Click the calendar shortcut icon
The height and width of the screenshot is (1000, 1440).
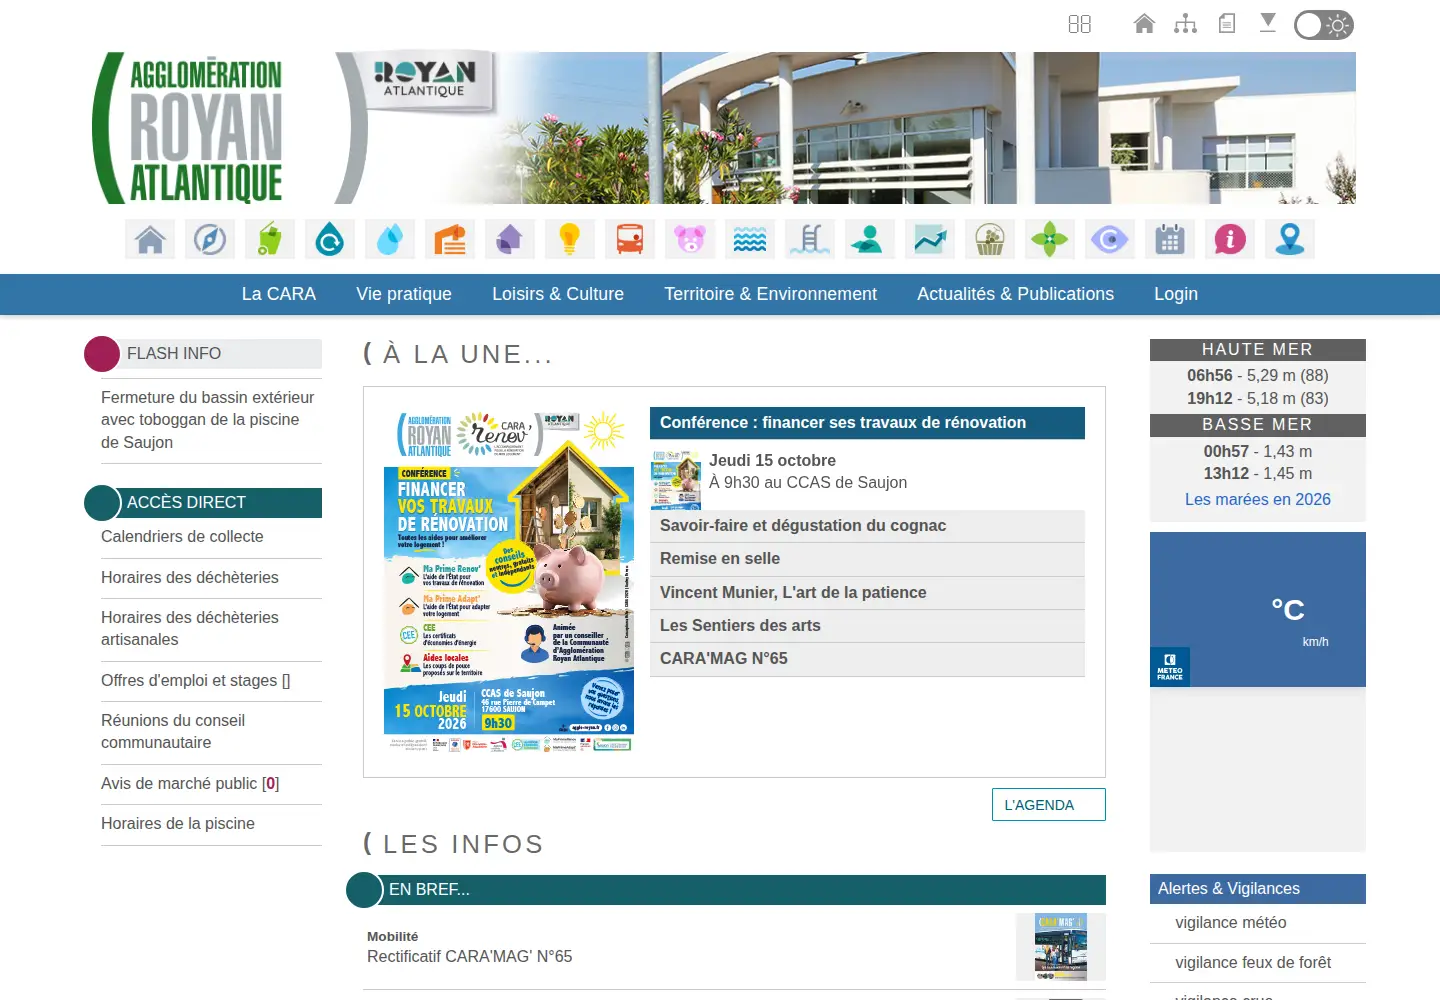click(x=1170, y=239)
